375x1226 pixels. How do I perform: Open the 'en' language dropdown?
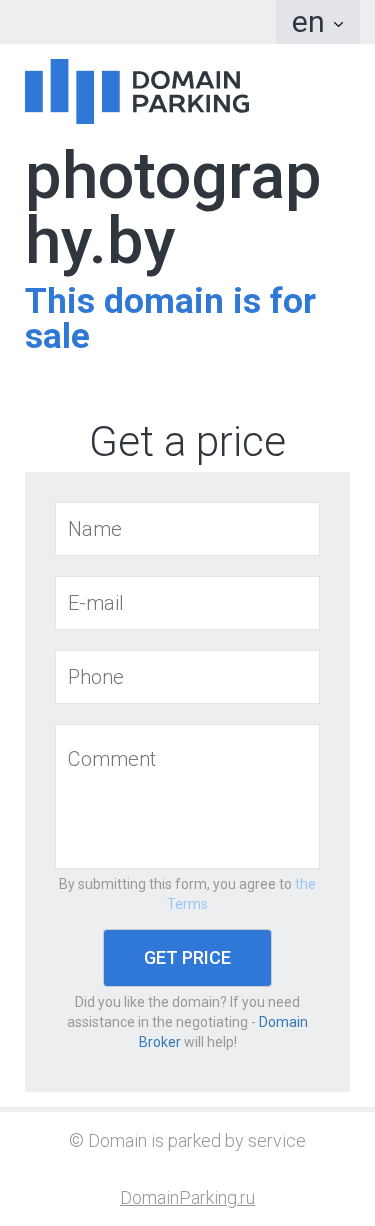(x=317, y=22)
